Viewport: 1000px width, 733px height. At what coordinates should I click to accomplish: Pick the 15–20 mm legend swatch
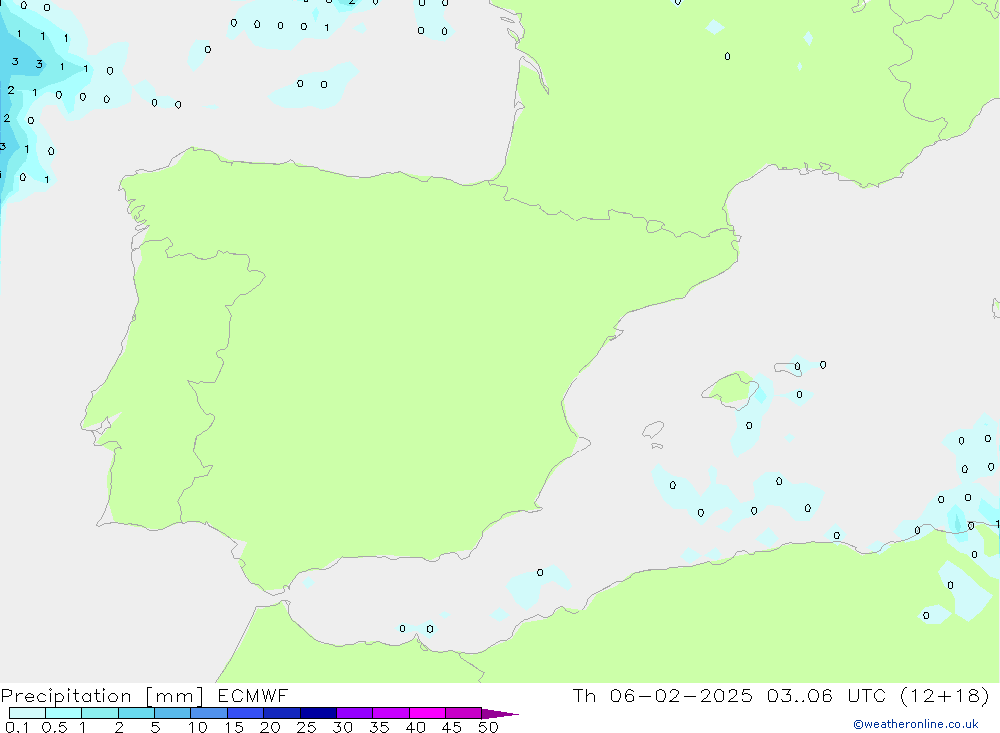246,713
